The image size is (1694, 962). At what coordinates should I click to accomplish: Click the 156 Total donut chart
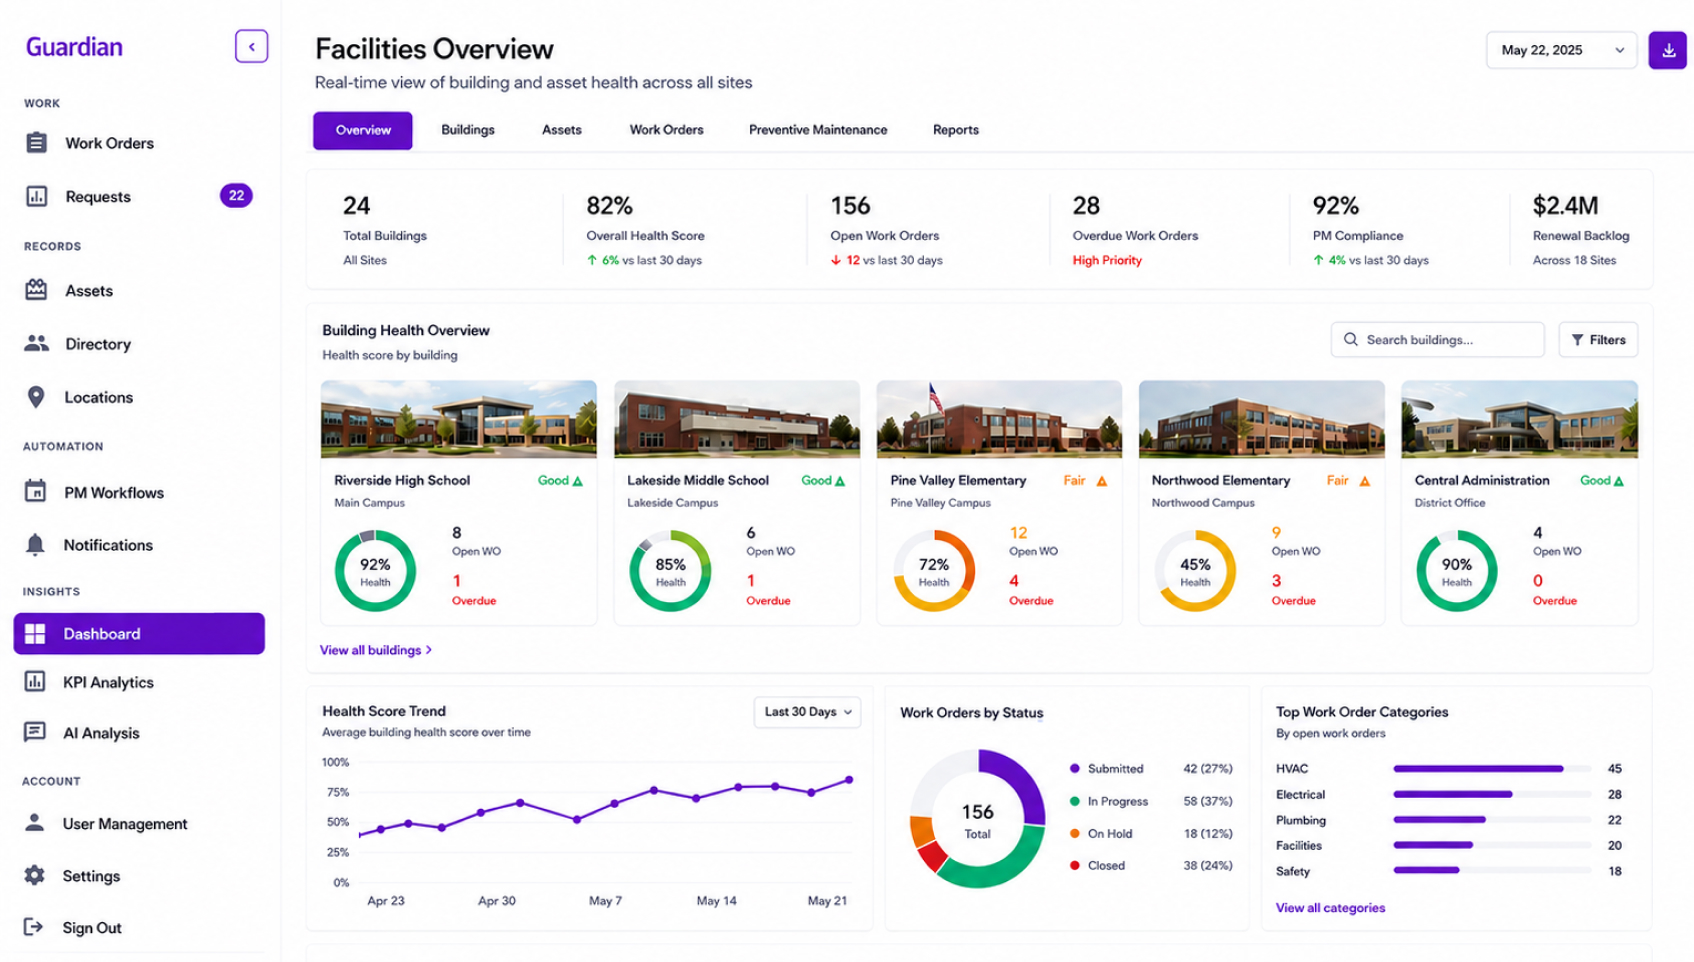click(x=978, y=819)
